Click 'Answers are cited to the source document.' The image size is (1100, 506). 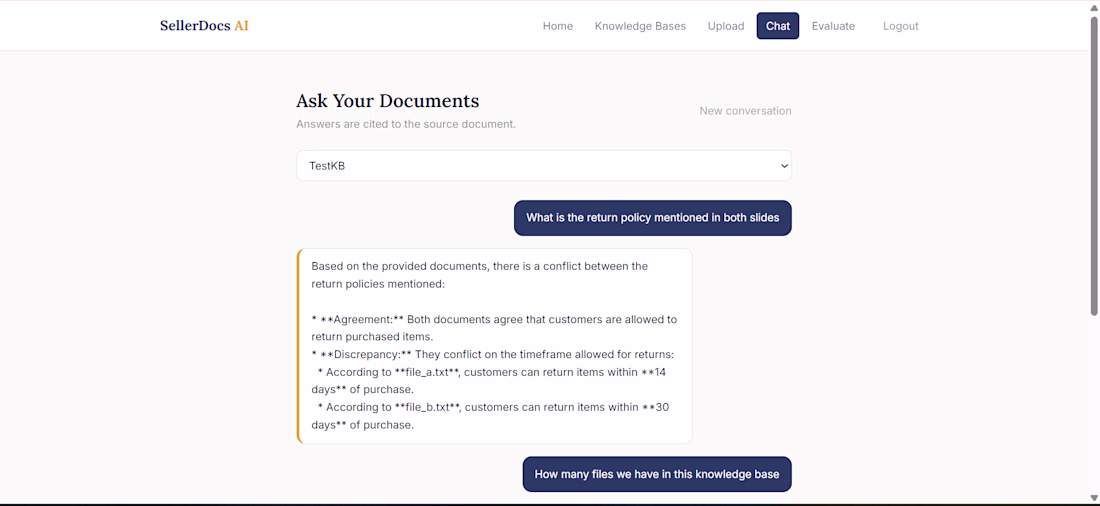[406, 124]
